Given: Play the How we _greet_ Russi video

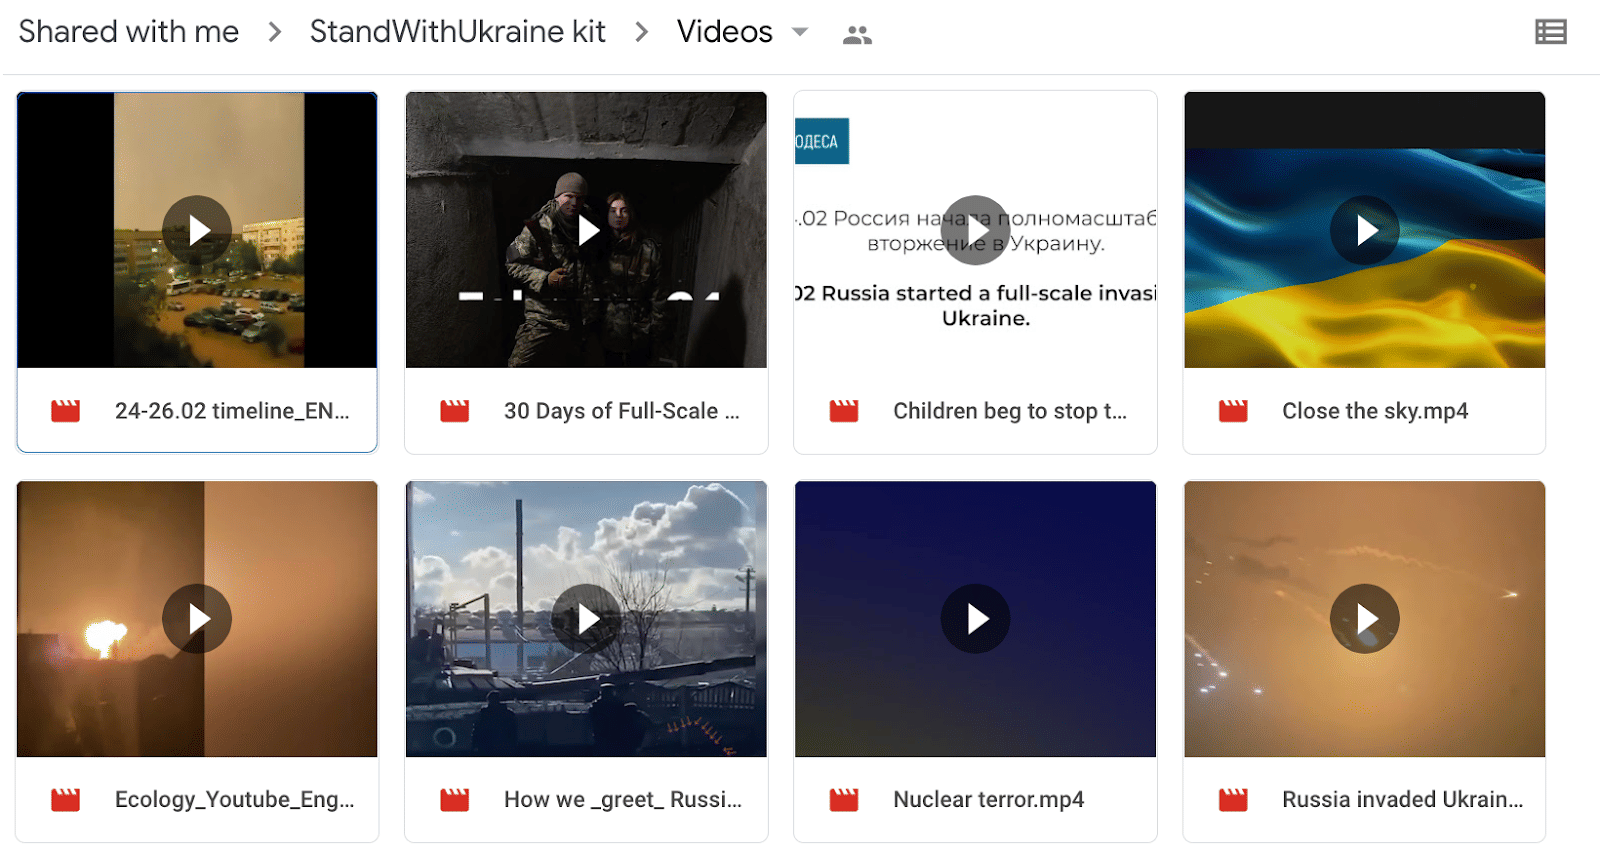Looking at the screenshot, I should tap(587, 619).
